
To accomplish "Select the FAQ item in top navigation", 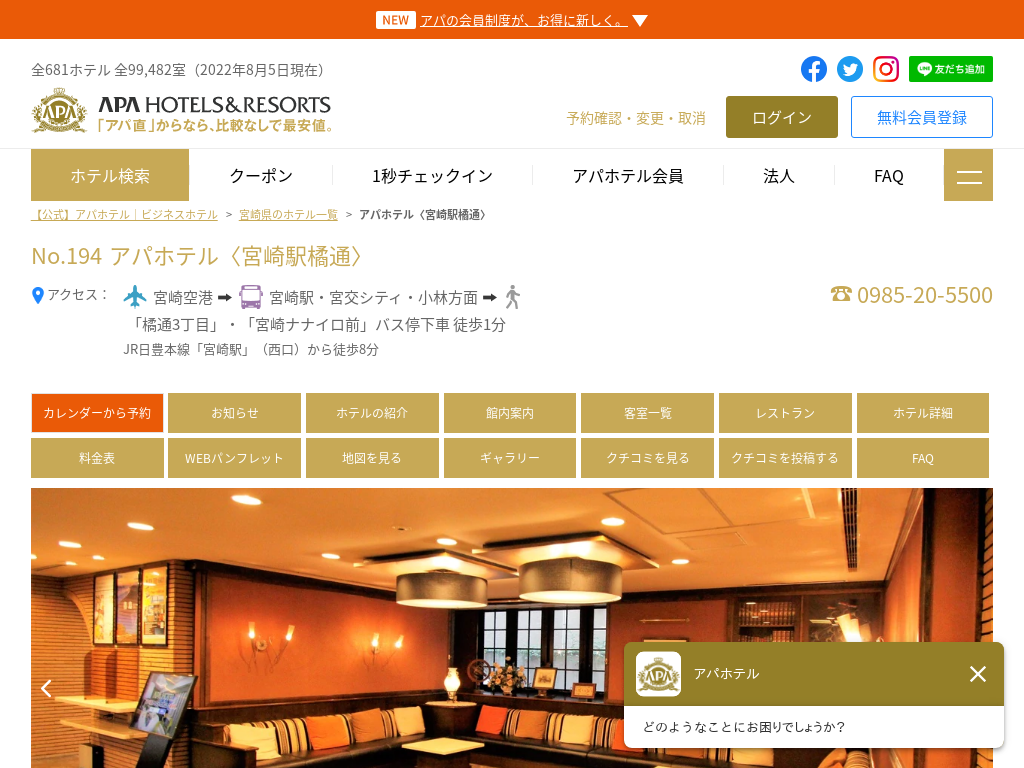I will 889,176.
